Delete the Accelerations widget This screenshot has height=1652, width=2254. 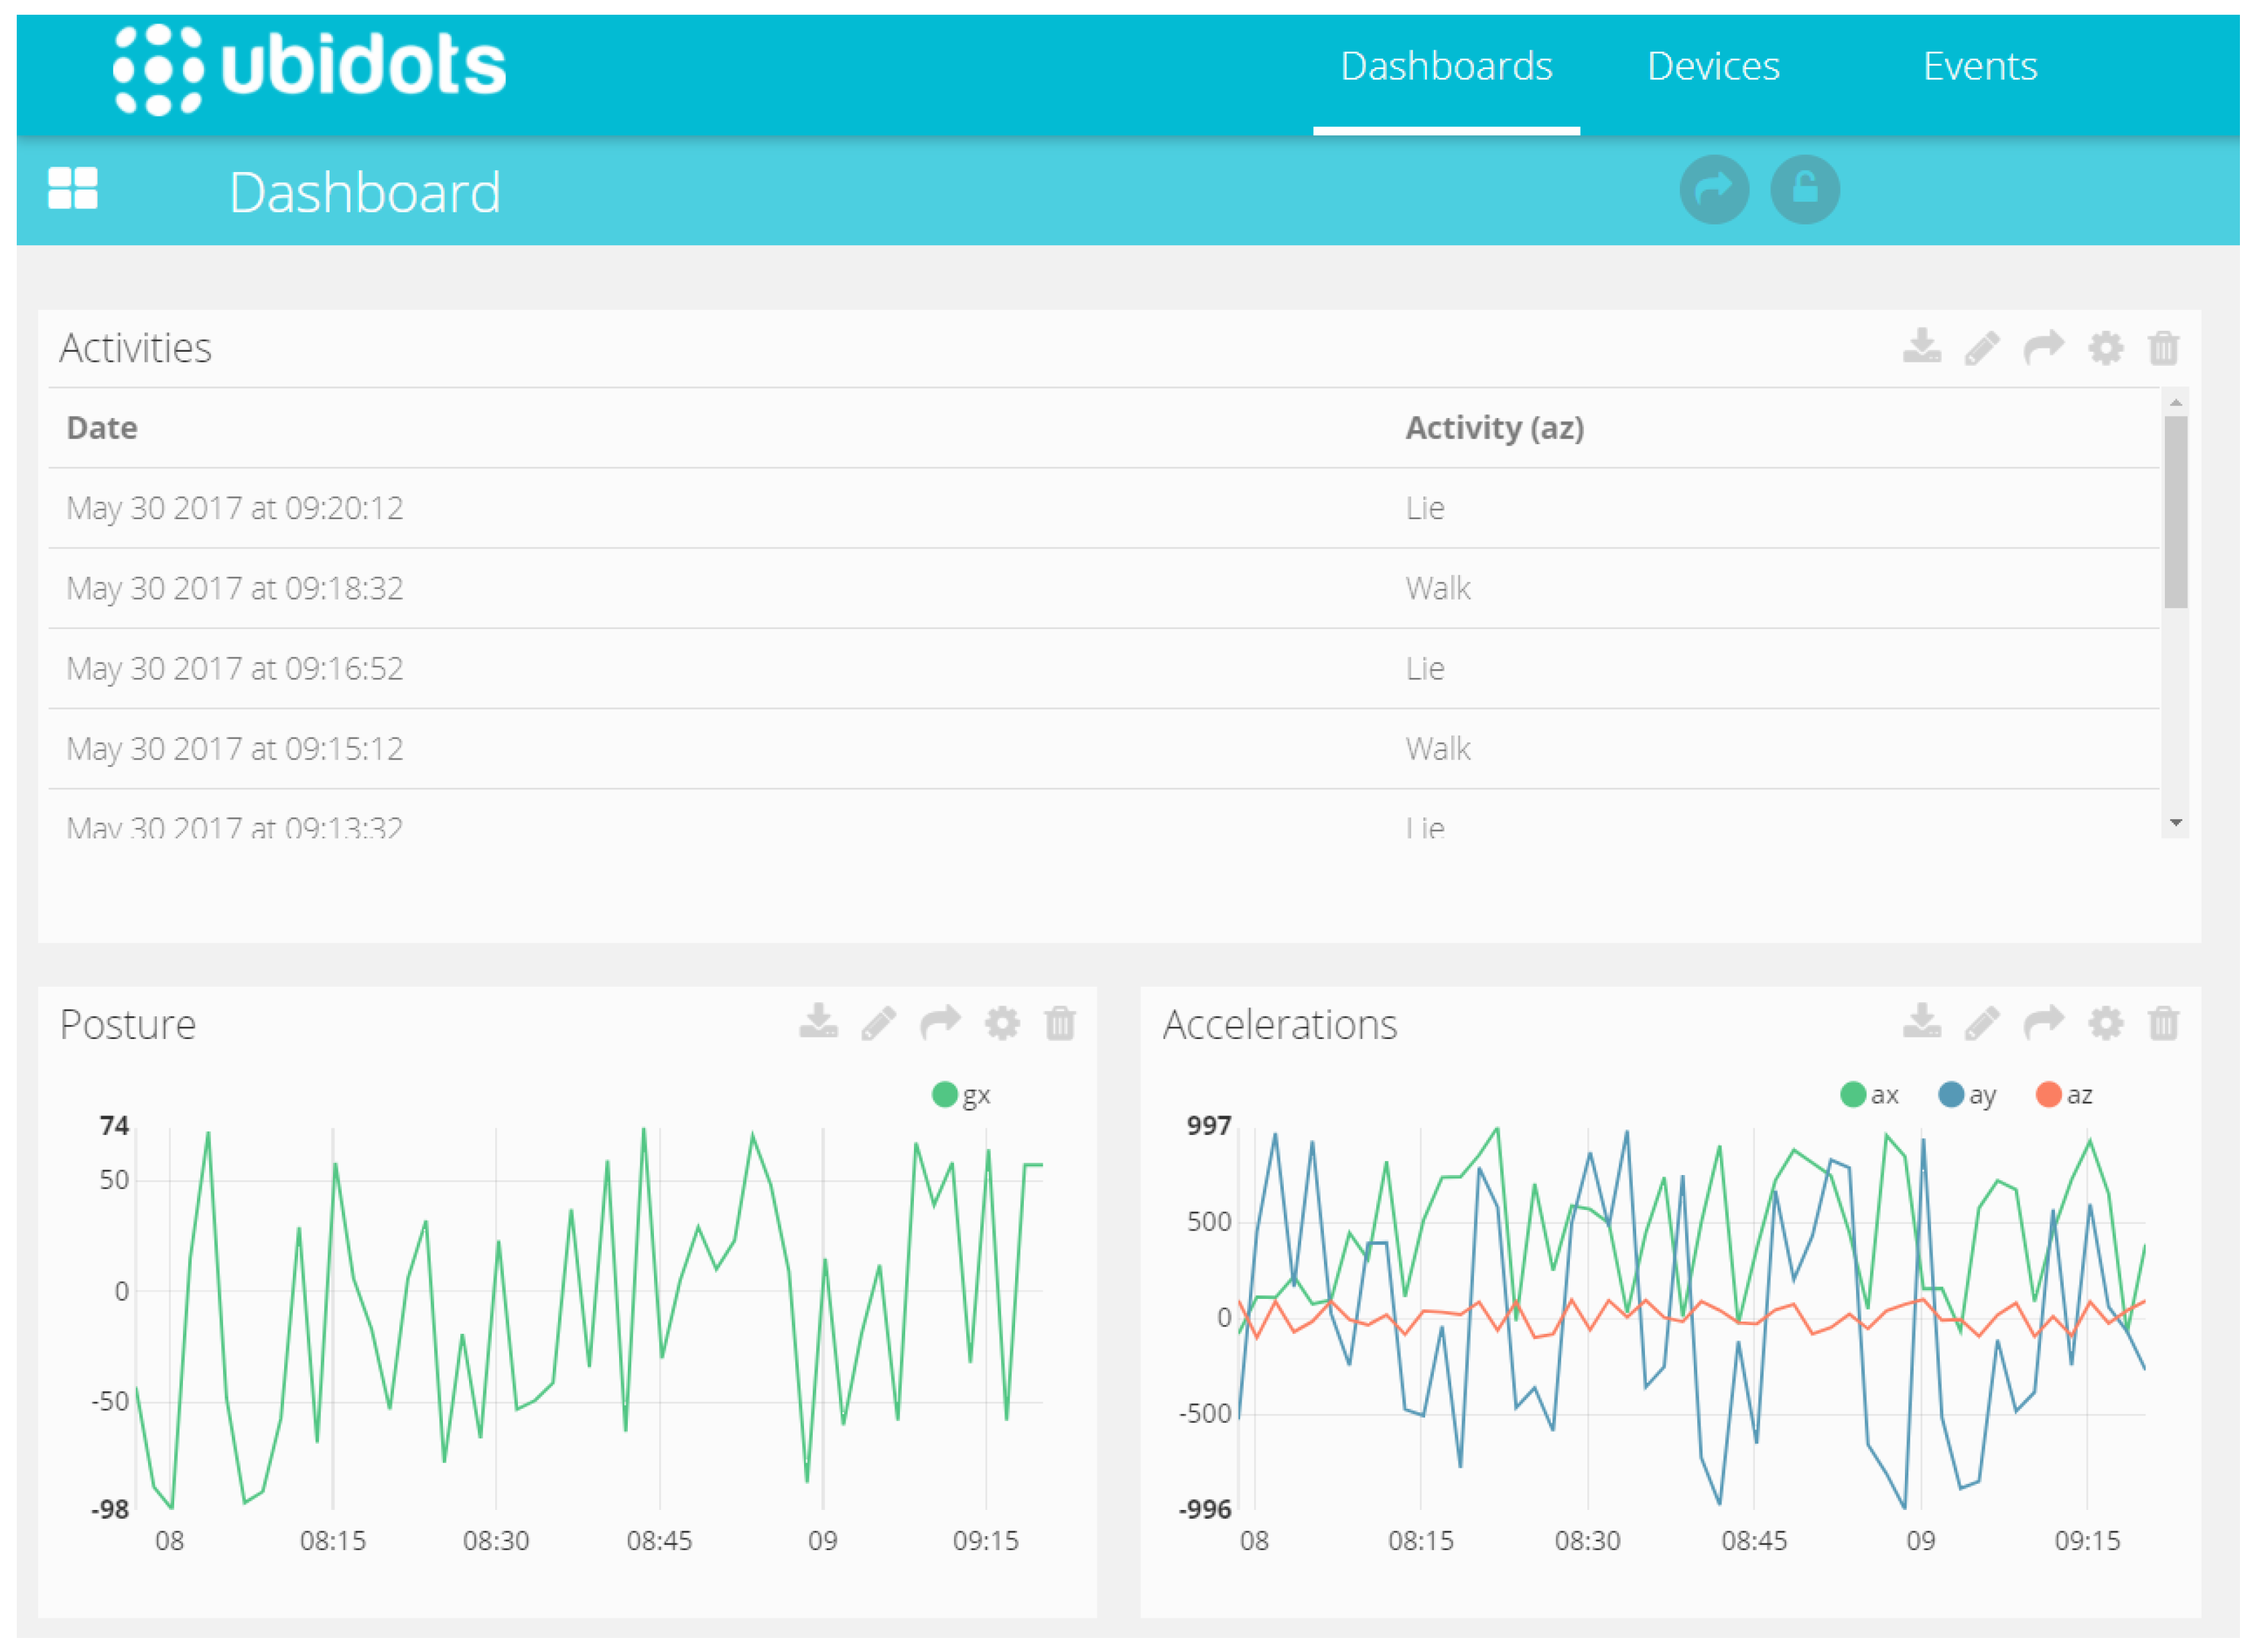click(2163, 1023)
